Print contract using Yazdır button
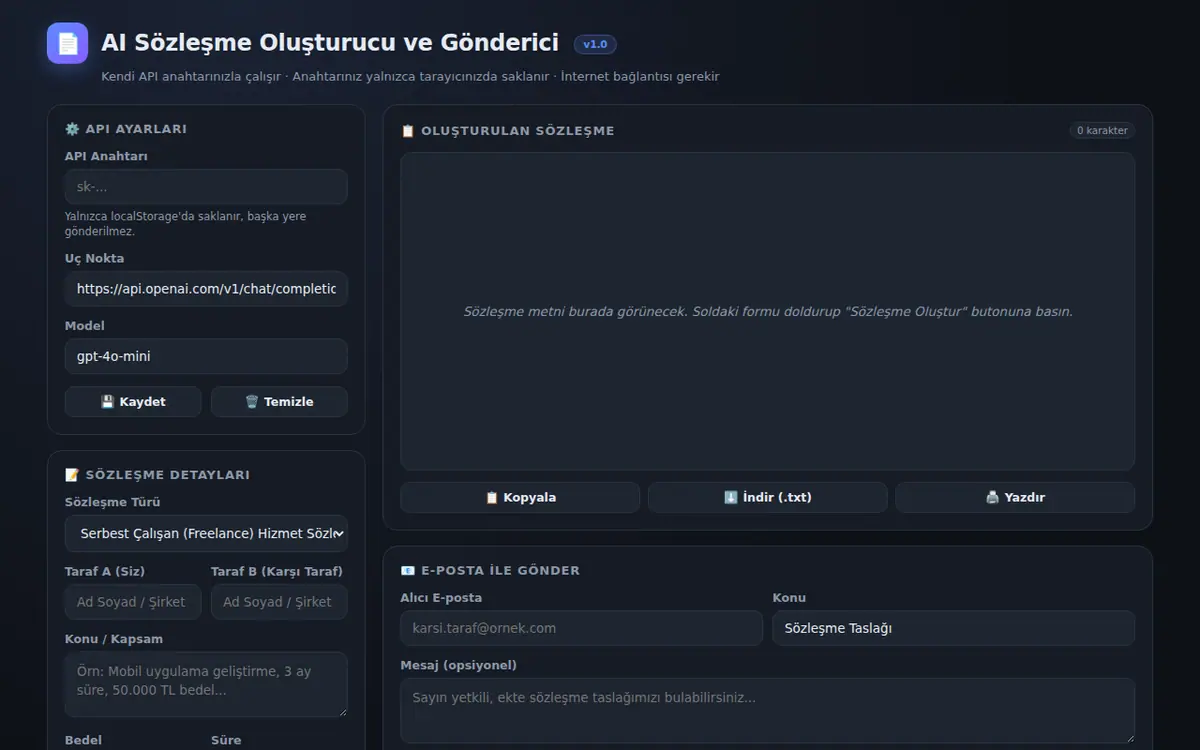Screen dimensions: 1200x750 coord(1015,497)
